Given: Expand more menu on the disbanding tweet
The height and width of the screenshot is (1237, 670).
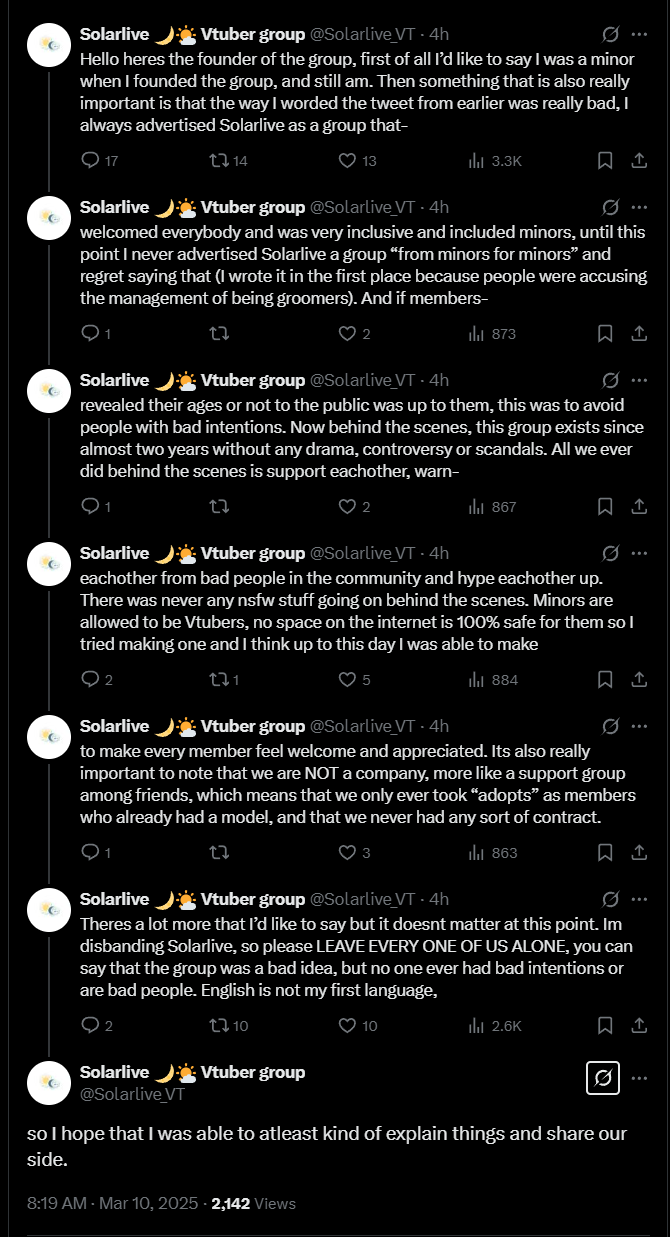Looking at the screenshot, I should point(638,899).
